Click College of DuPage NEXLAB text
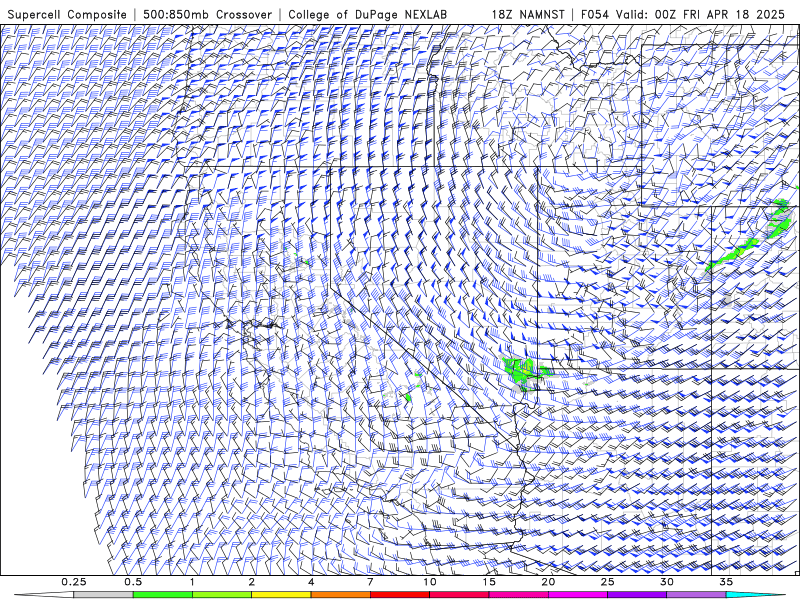 point(367,14)
